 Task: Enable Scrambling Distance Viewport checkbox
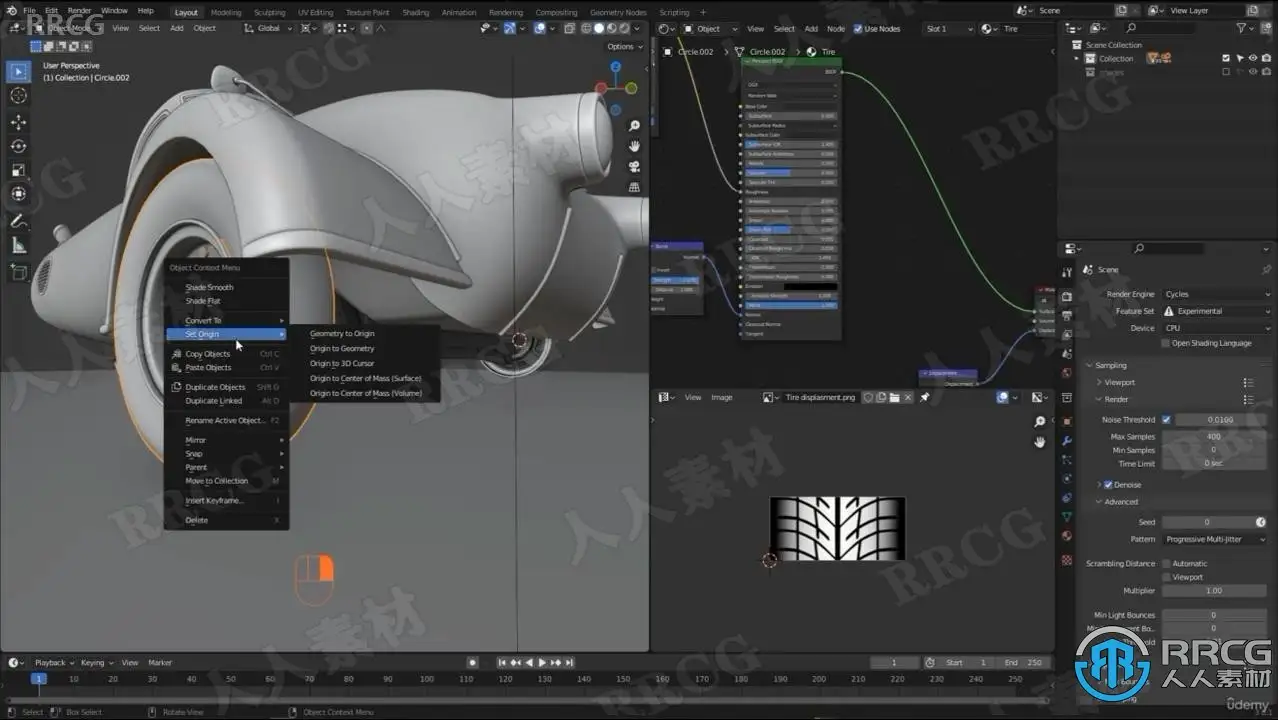[1166, 577]
